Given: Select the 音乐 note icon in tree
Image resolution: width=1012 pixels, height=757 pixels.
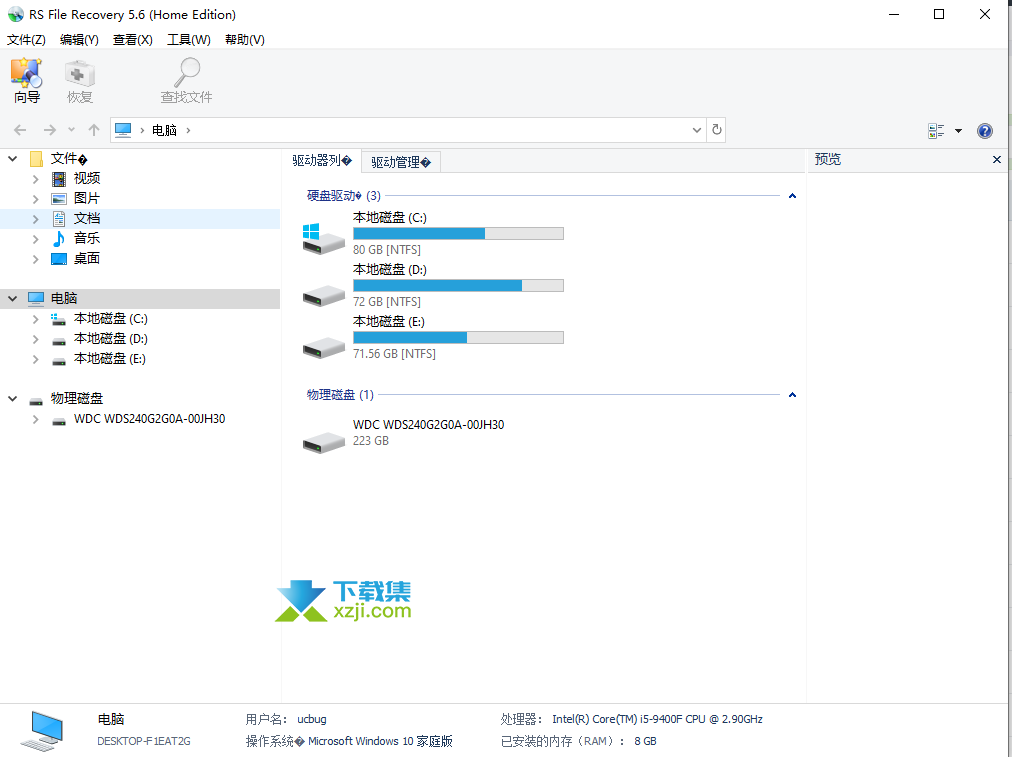Looking at the screenshot, I should tap(59, 239).
